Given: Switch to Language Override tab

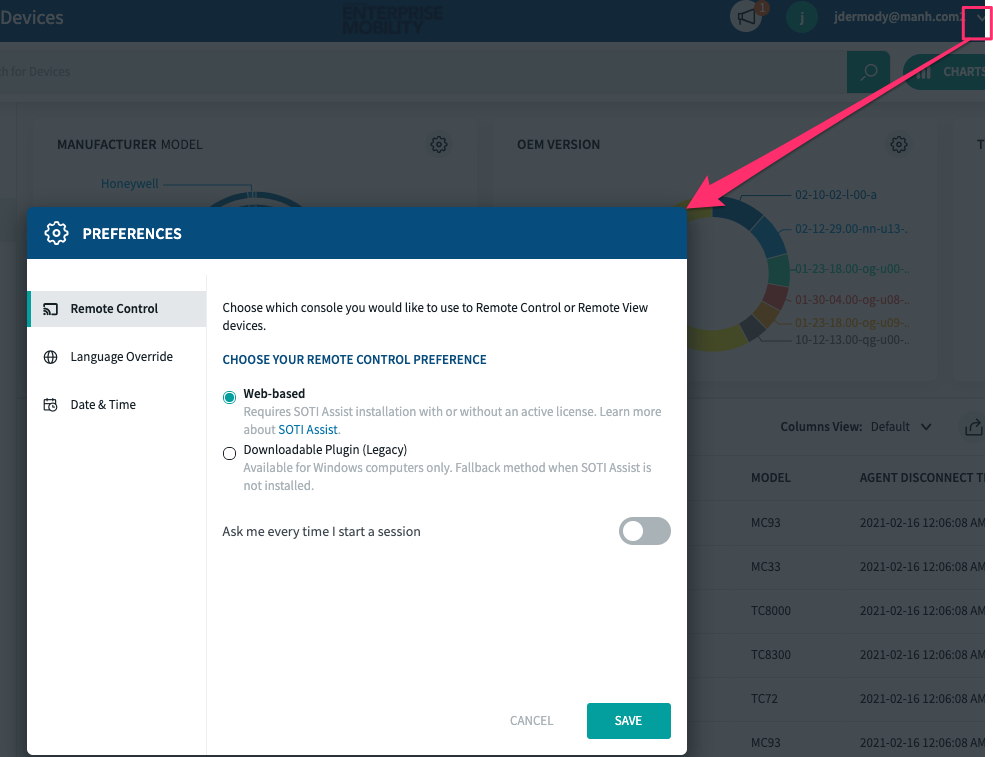Looking at the screenshot, I should pyautogui.click(x=121, y=357).
